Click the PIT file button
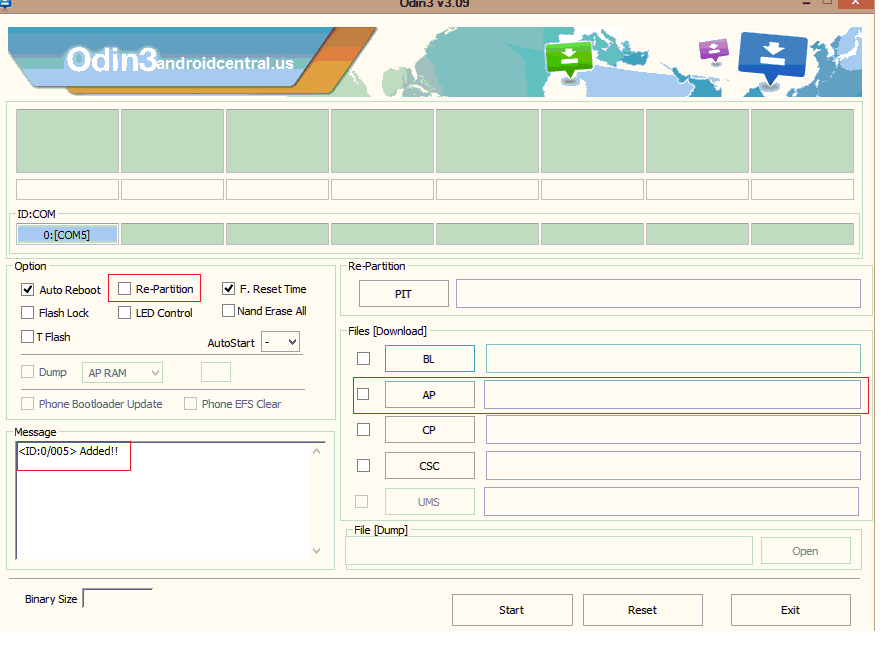This screenshot has width=882, height=648. (403, 294)
